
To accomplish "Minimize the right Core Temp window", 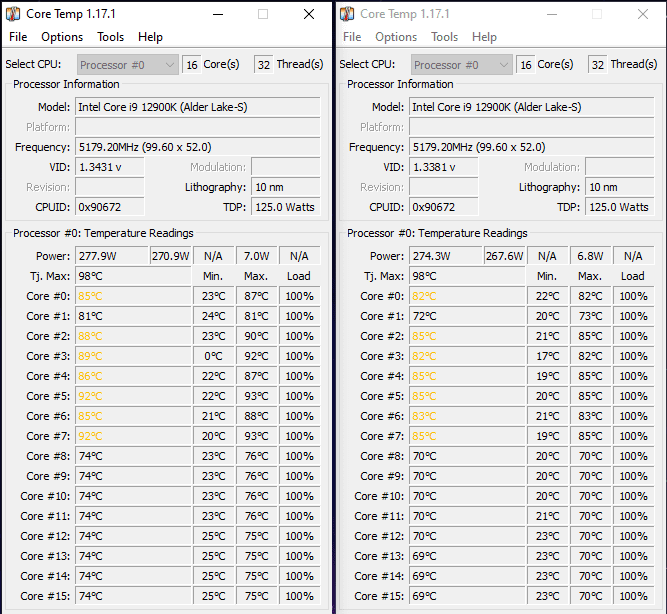I will click(x=551, y=14).
